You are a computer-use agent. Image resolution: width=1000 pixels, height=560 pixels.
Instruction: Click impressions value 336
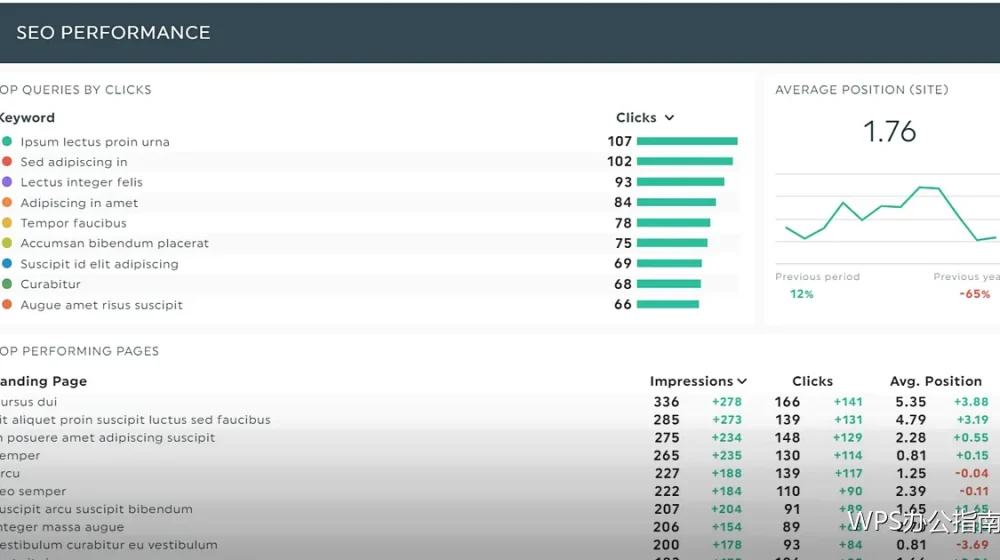pos(666,402)
